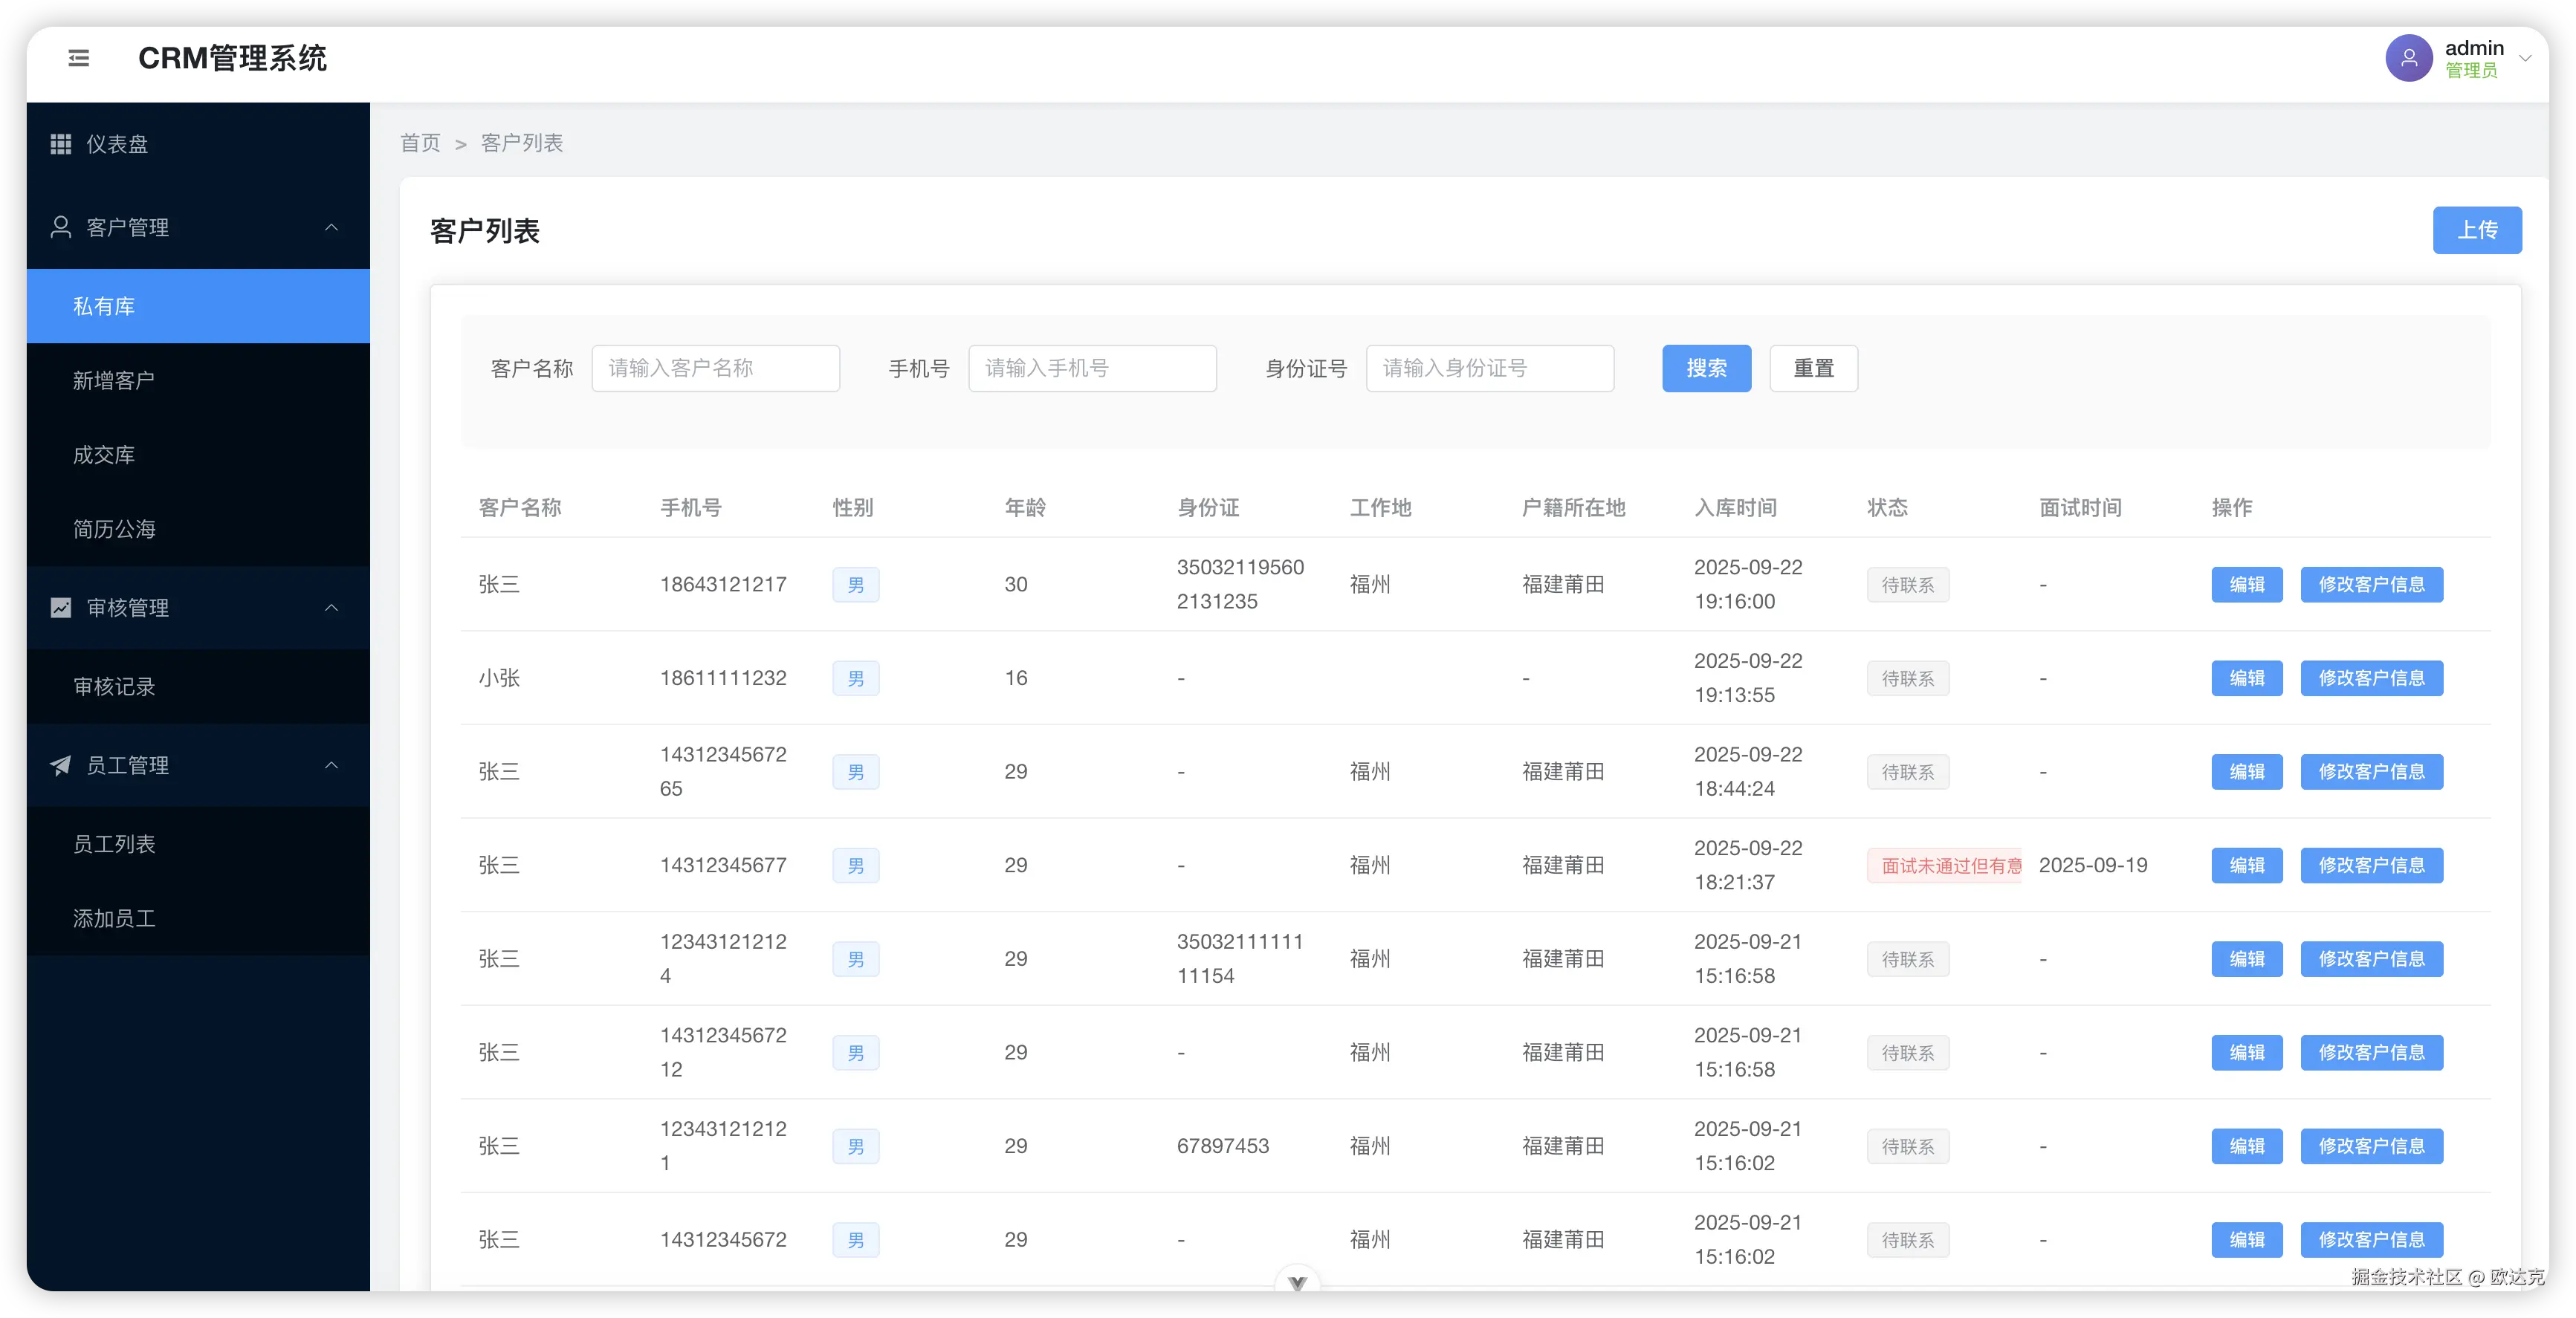This screenshot has width=2576, height=1318.
Task: Click 首页 breadcrumb link
Action: click(420, 143)
